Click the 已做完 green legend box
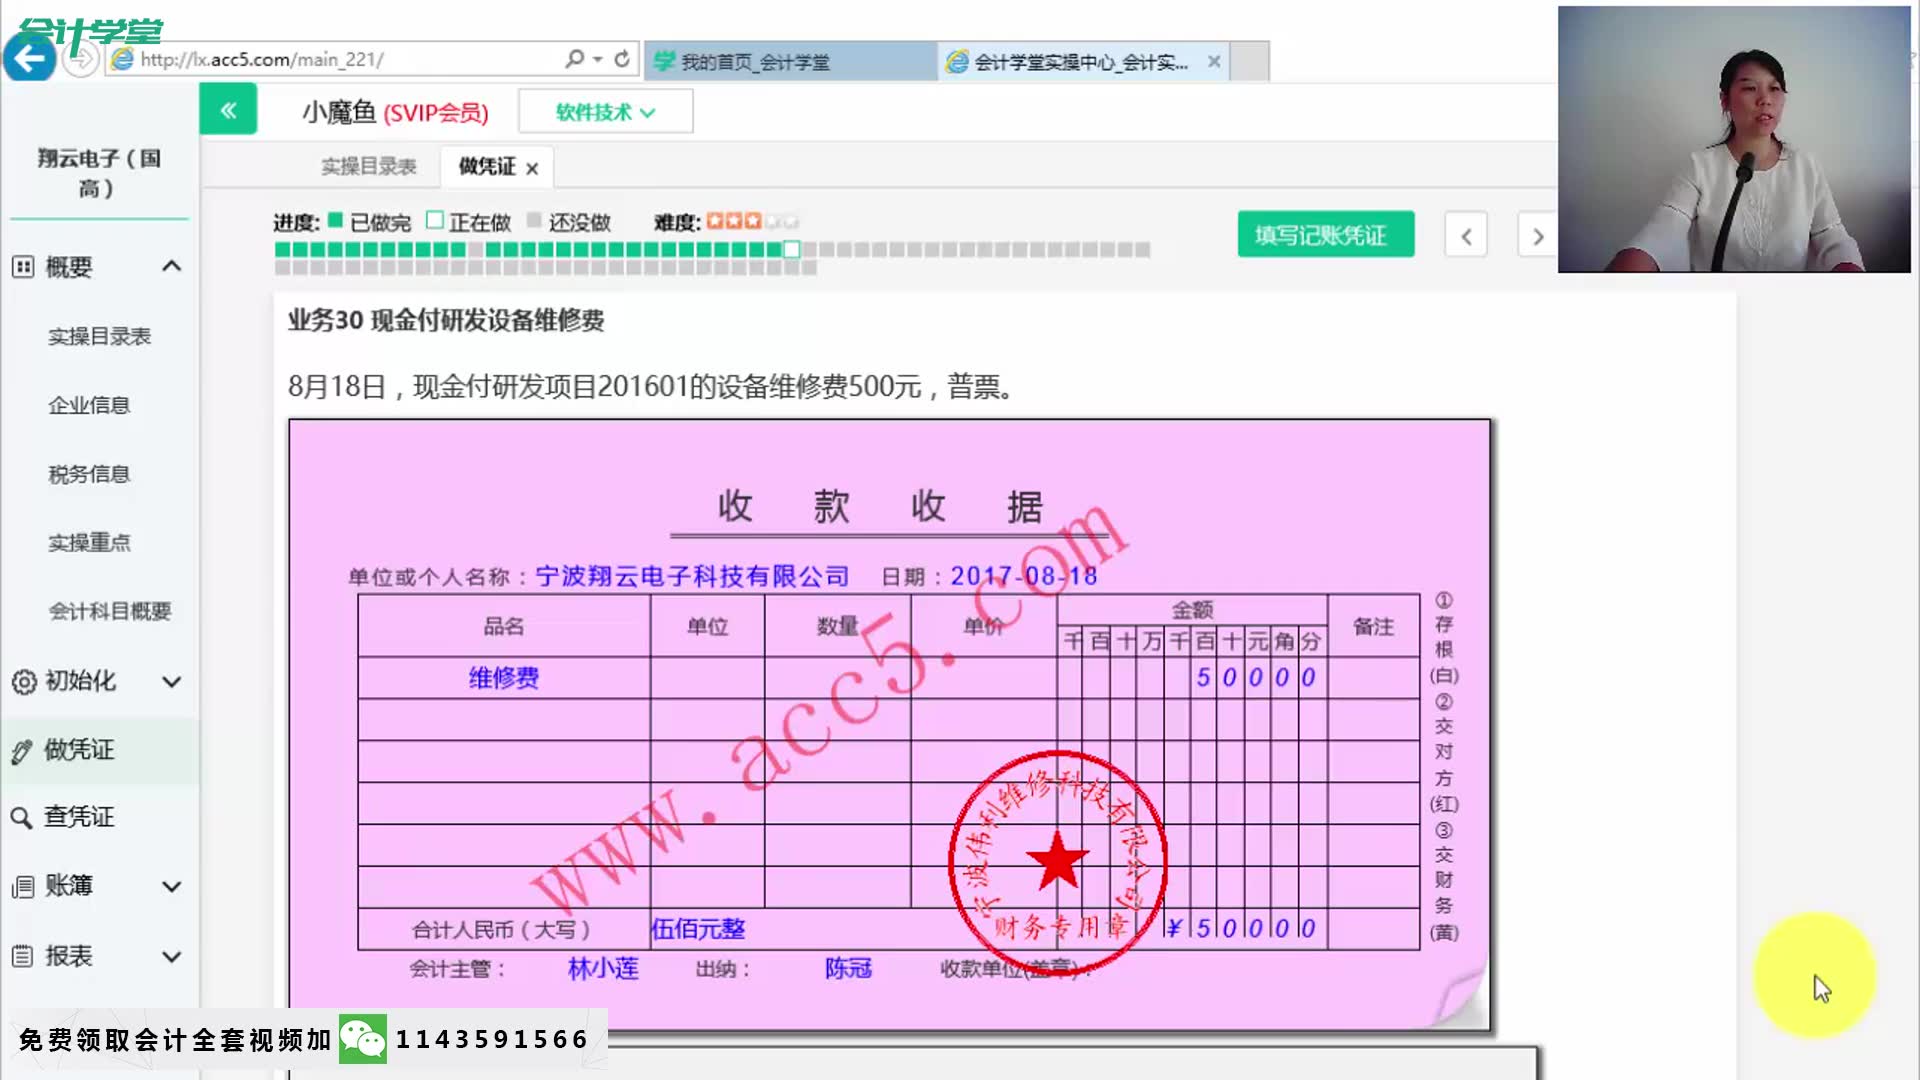The height and width of the screenshot is (1080, 1920). pos(336,220)
